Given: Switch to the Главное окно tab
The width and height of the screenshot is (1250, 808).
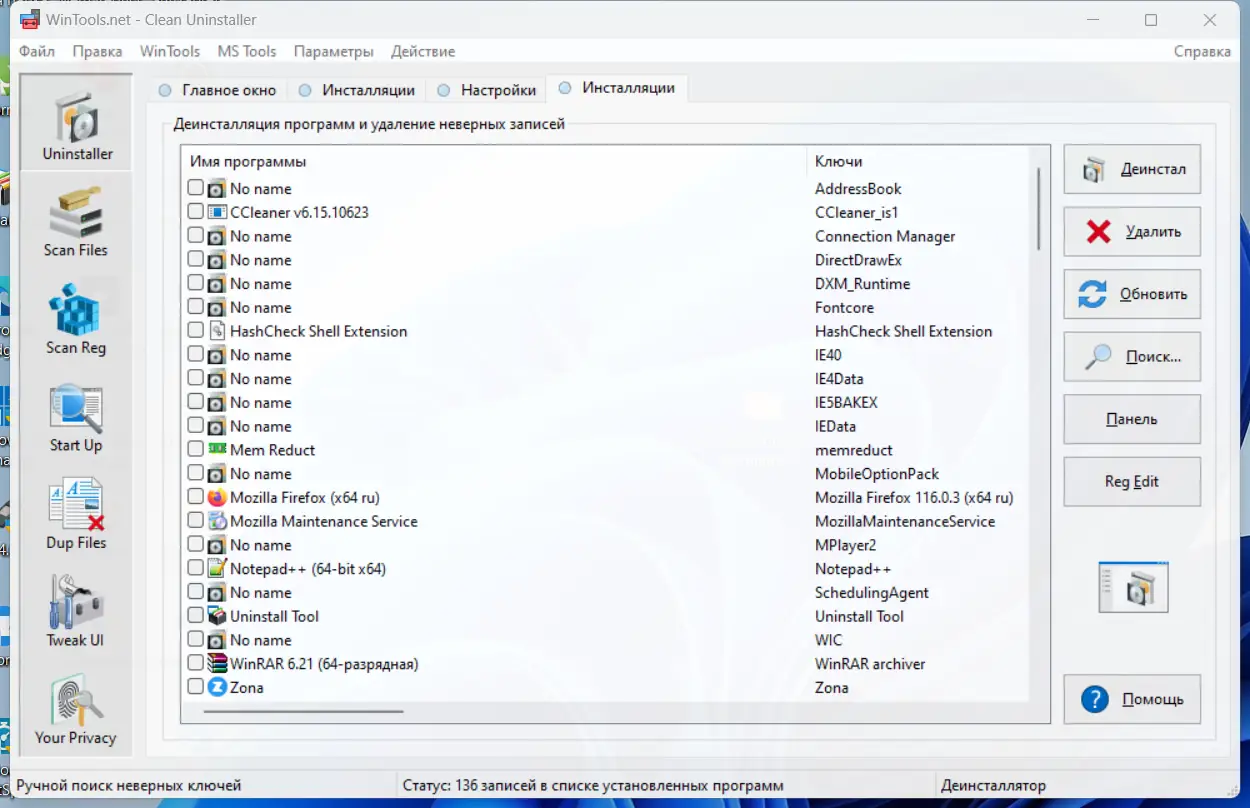Looking at the screenshot, I should 218,90.
